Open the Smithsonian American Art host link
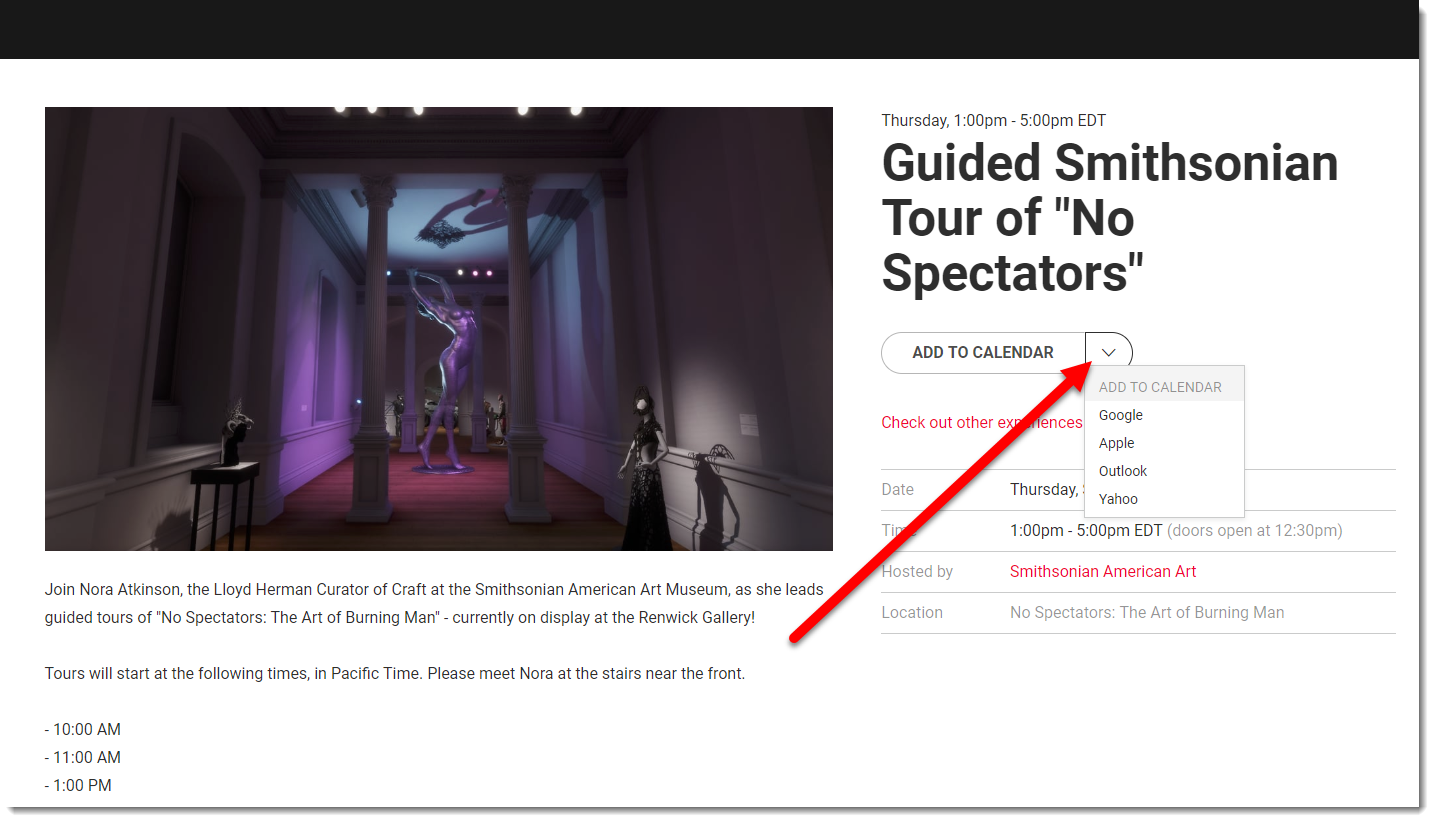The height and width of the screenshot is (822, 1434). (1103, 572)
